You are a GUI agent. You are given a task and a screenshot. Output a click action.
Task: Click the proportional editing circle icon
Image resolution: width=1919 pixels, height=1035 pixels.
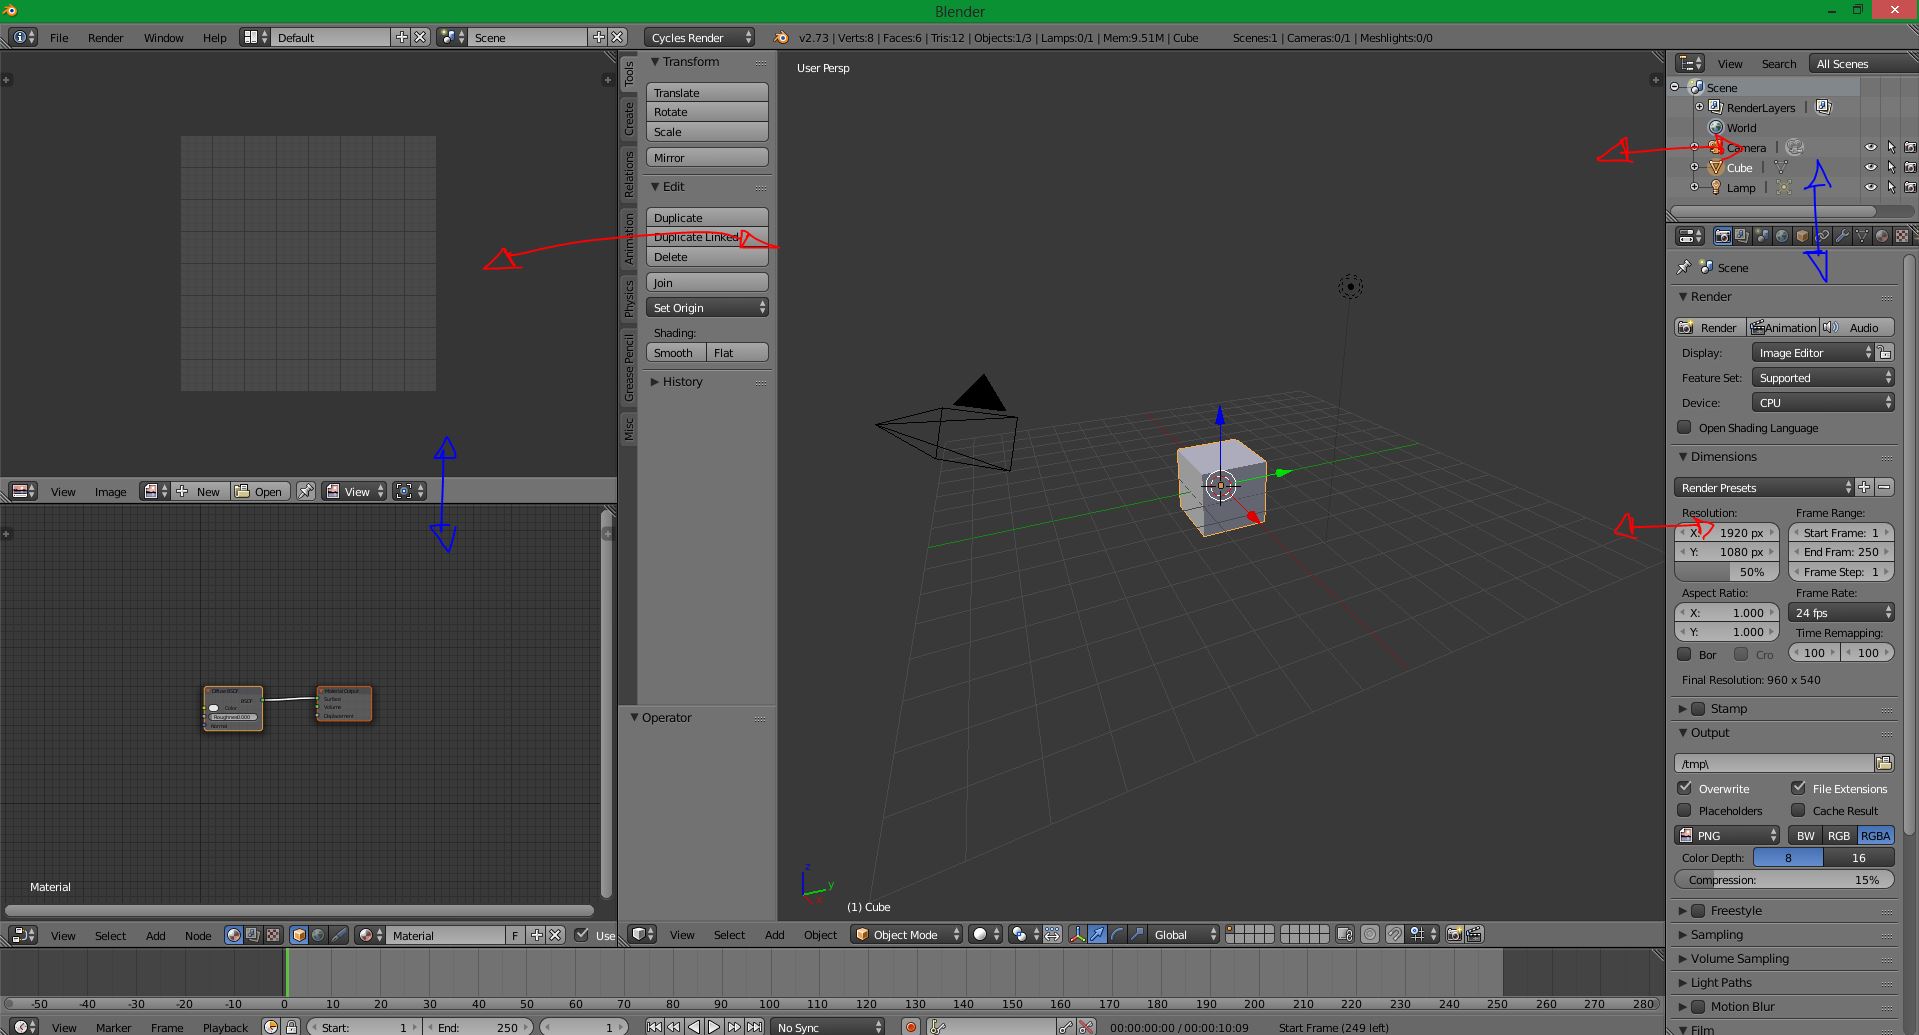tap(1369, 934)
